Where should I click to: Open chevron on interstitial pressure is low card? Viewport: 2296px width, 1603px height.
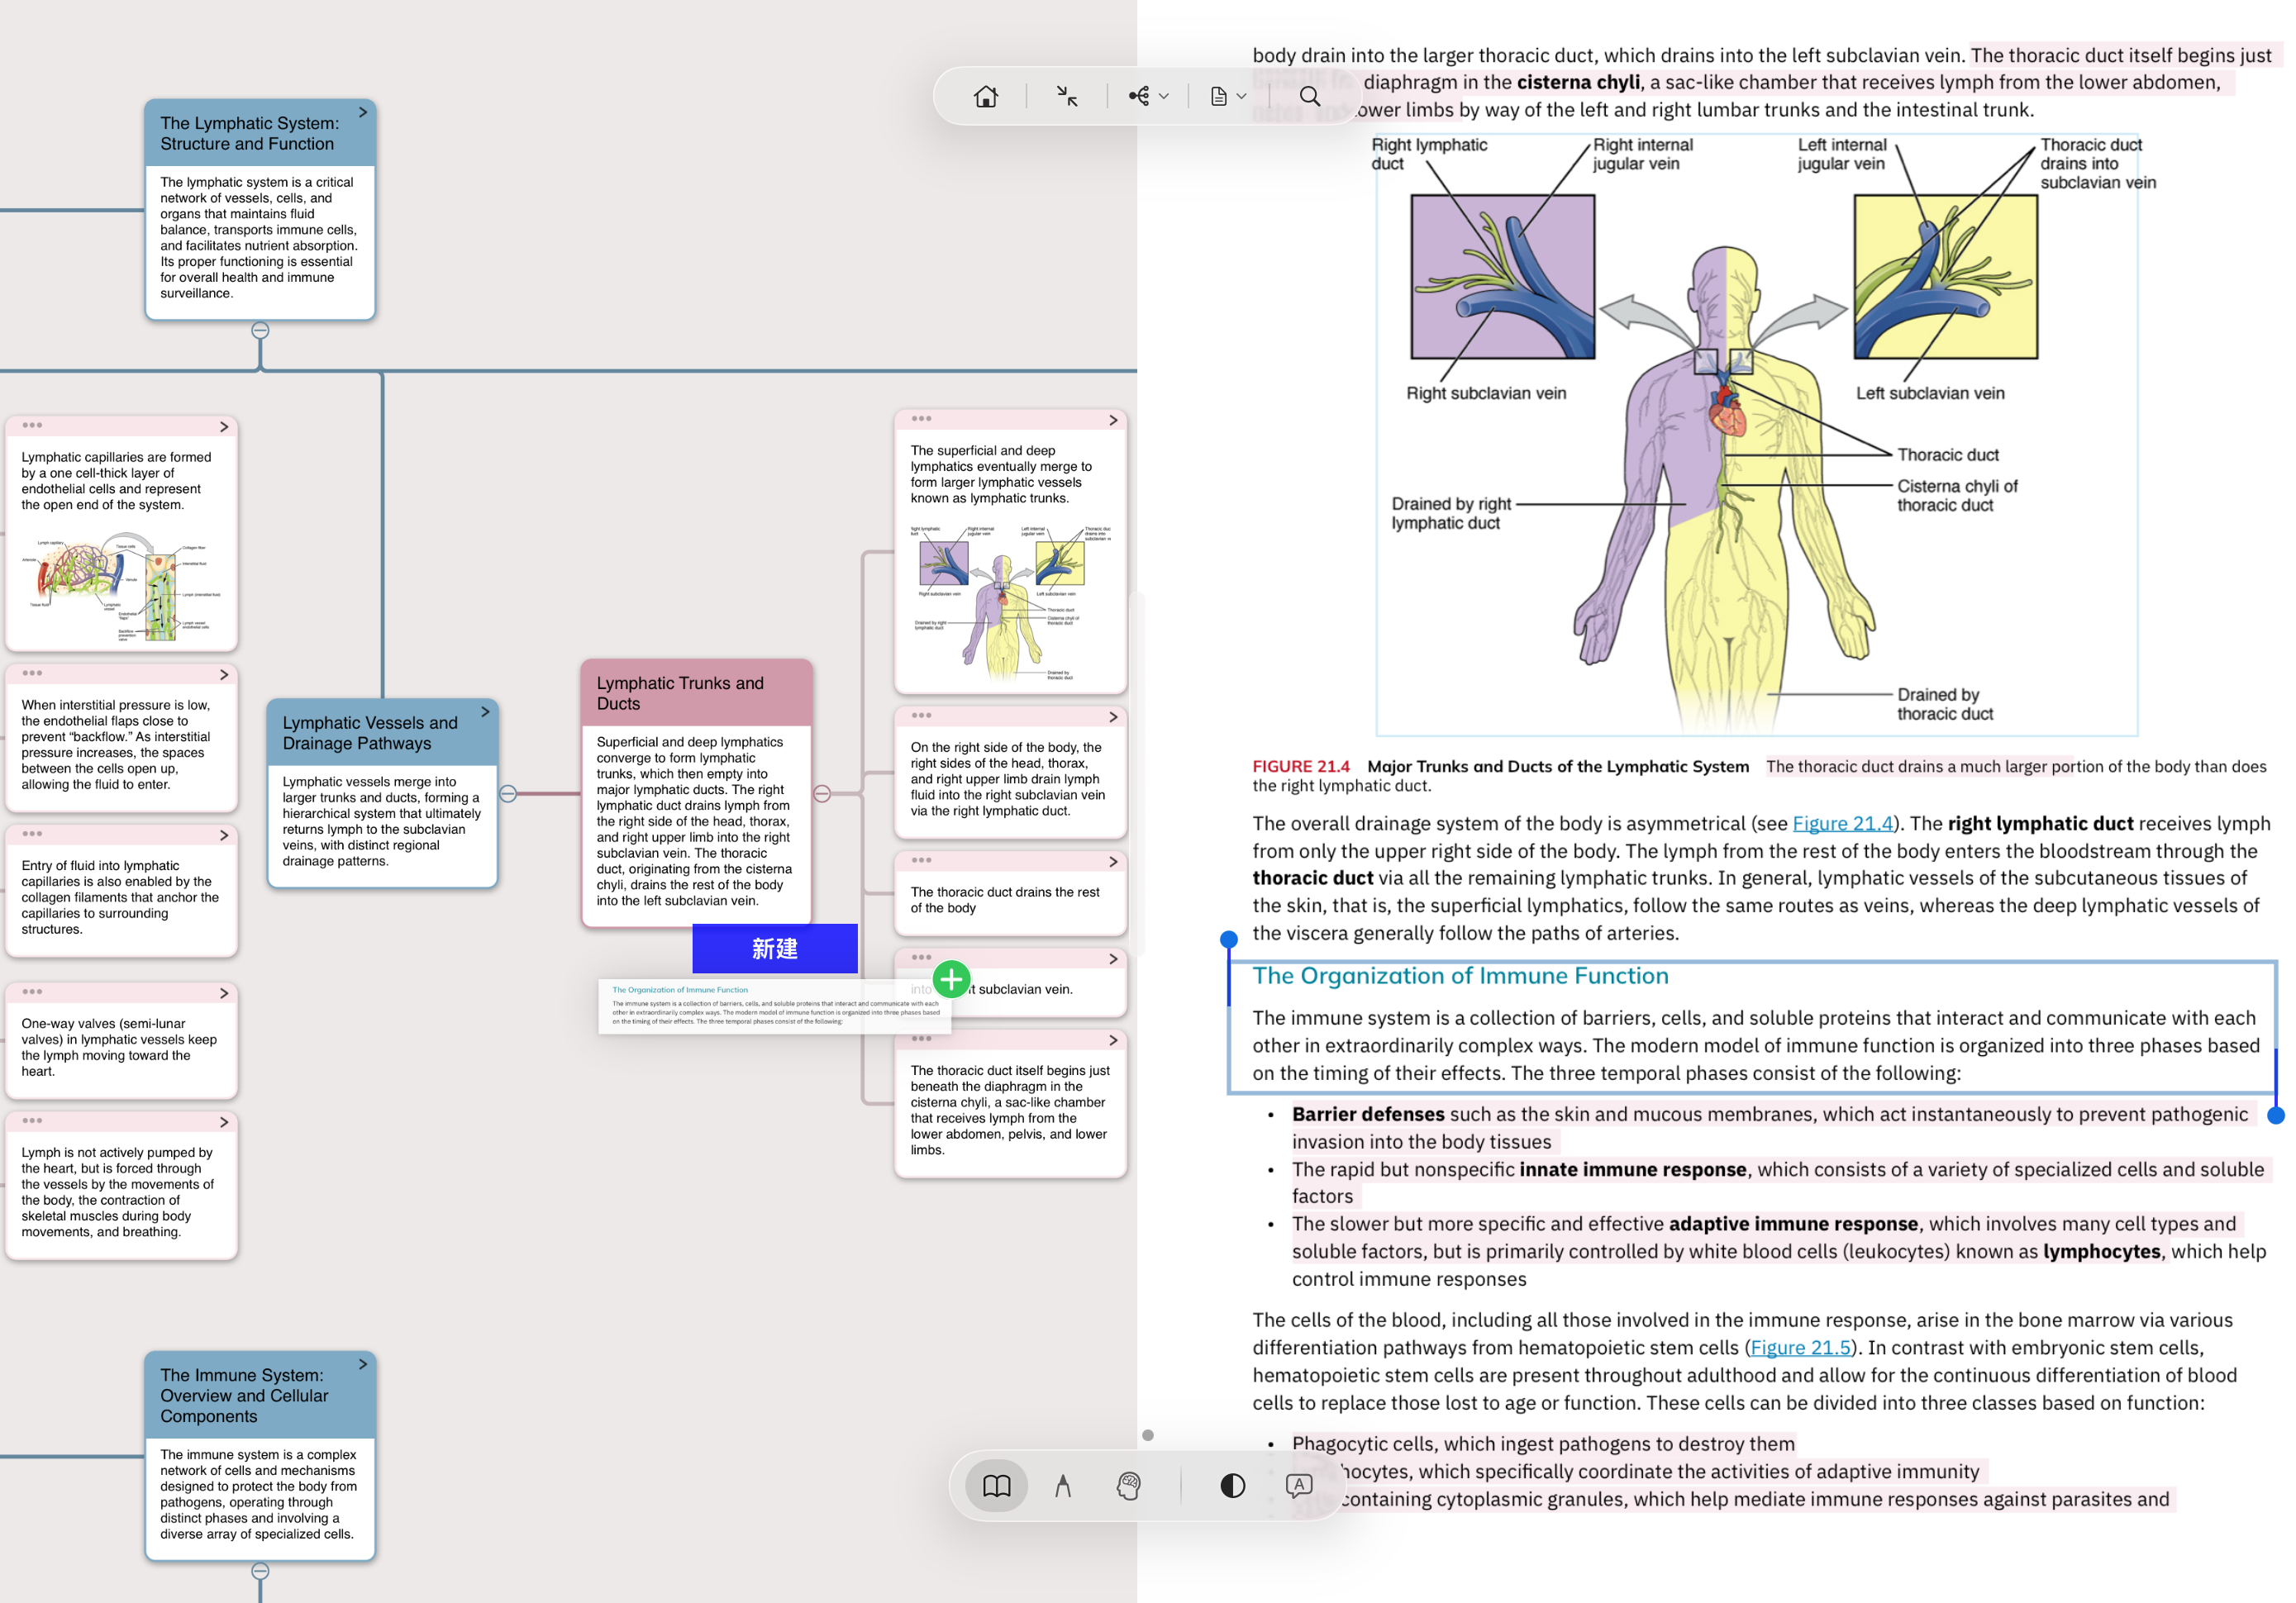click(224, 675)
